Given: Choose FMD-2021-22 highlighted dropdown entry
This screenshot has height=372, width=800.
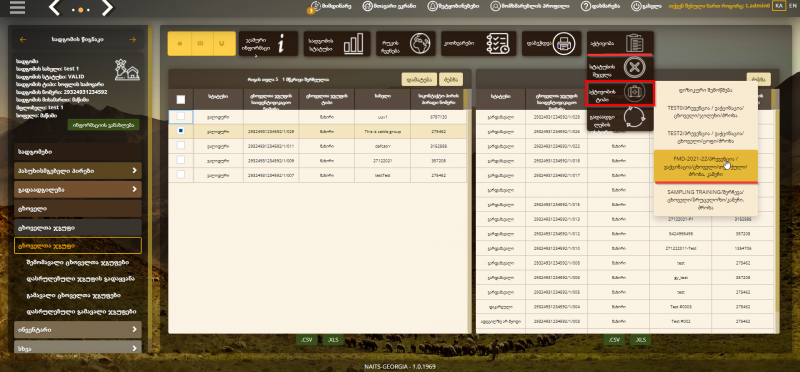Looking at the screenshot, I should (706, 166).
